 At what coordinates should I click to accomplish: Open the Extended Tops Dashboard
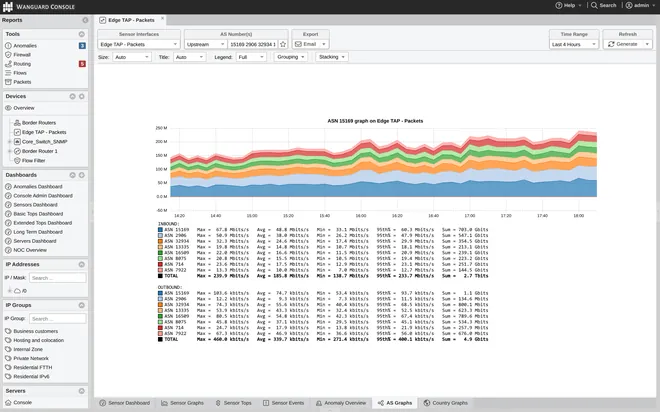coord(43,223)
